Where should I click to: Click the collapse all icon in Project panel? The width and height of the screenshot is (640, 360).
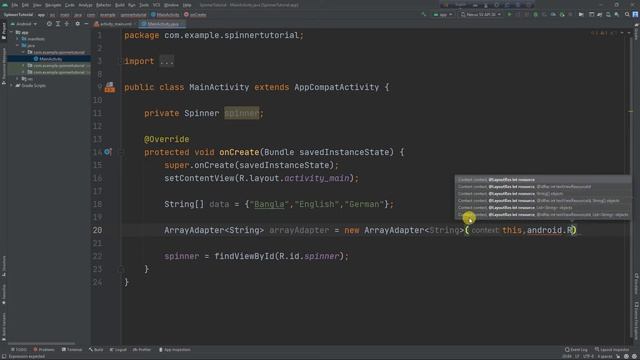(x=67, y=24)
